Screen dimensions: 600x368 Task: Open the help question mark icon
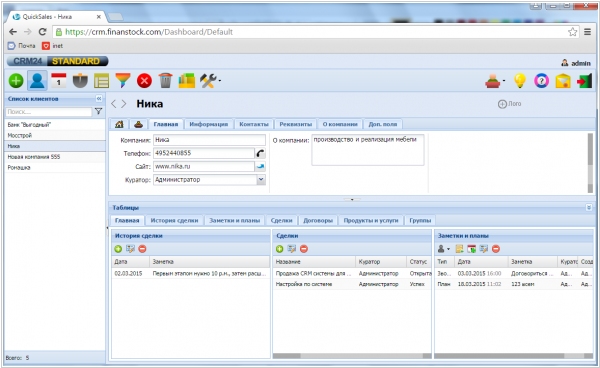tap(541, 81)
